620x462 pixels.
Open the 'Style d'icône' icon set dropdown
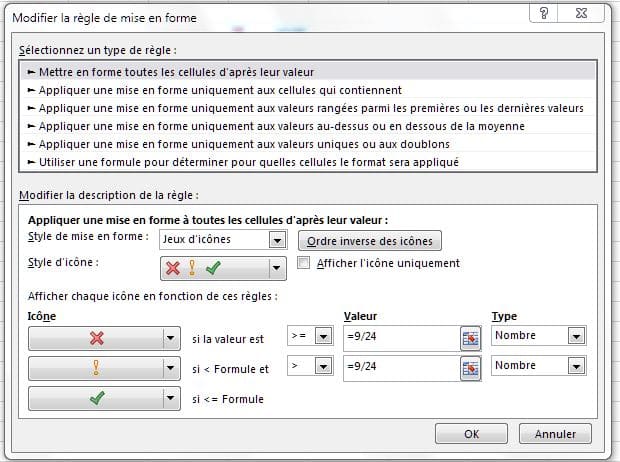point(277,268)
